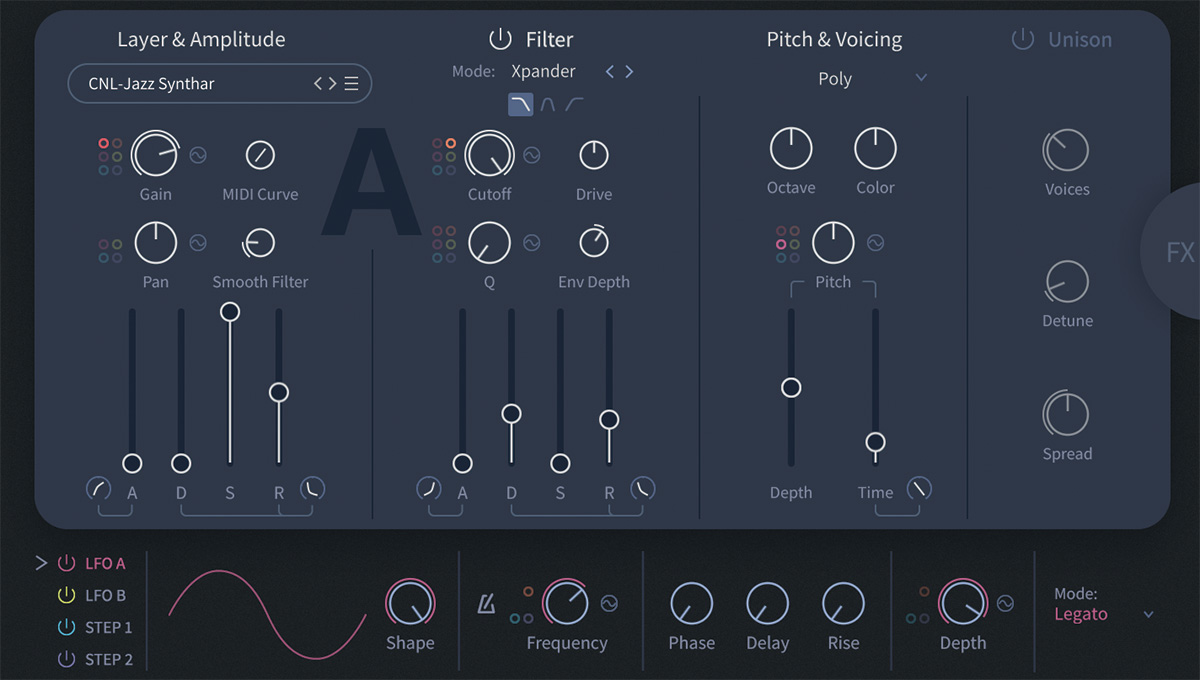Click the Spread knob
The height and width of the screenshot is (680, 1200).
click(1067, 414)
